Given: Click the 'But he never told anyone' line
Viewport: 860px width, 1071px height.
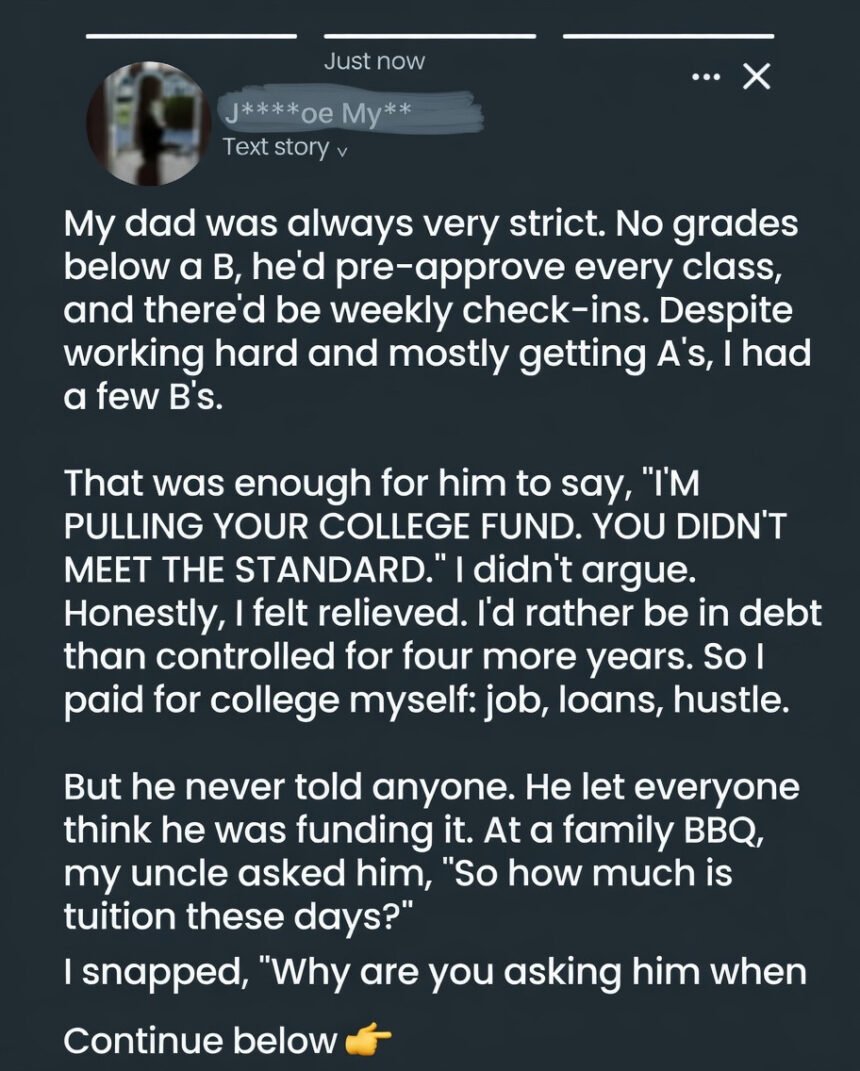Looking at the screenshot, I should [x=431, y=787].
